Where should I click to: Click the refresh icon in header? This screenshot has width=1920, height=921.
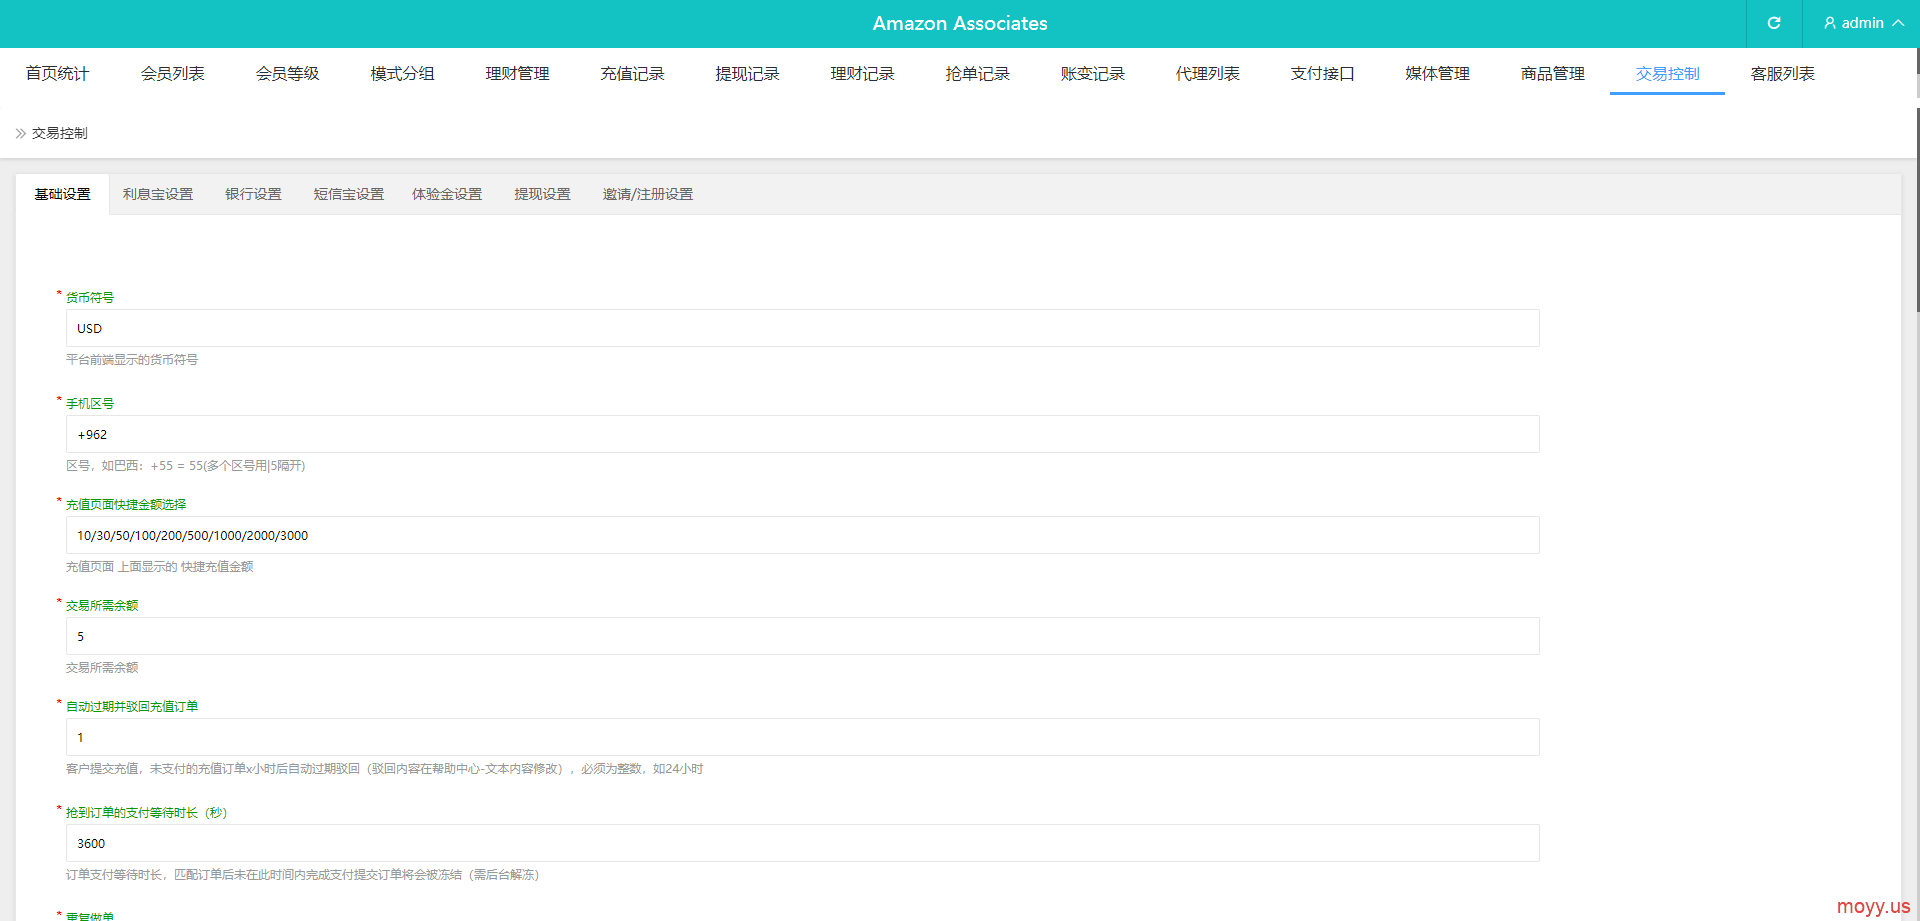pos(1774,23)
